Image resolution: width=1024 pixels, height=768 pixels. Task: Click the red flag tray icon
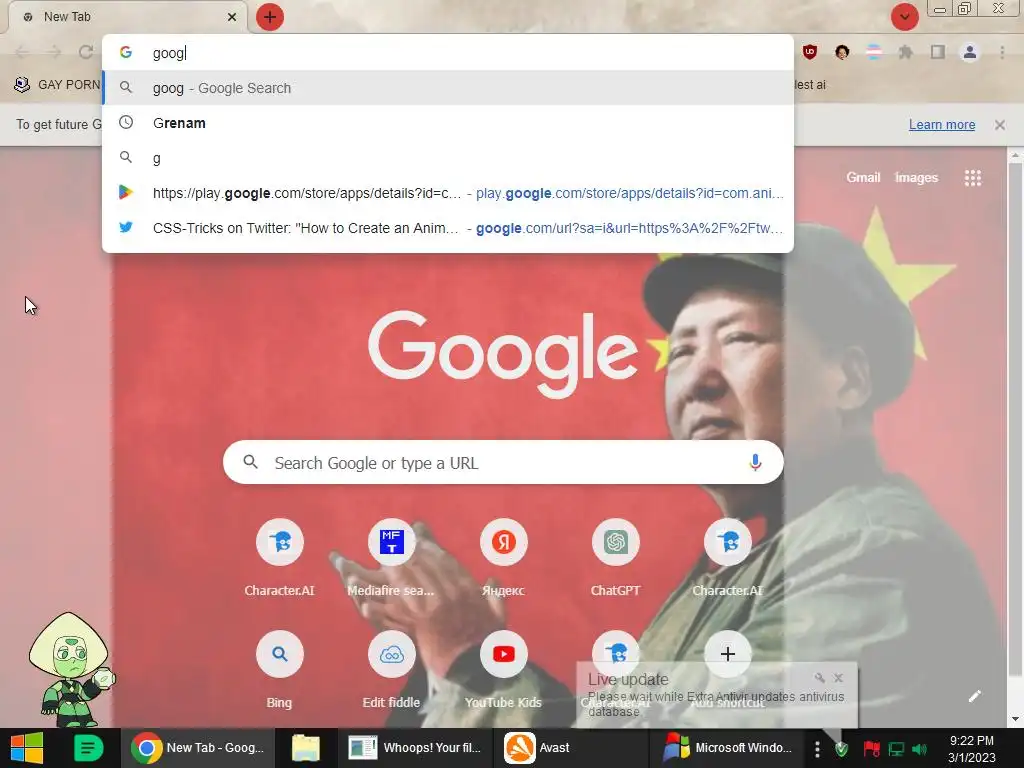click(871, 748)
